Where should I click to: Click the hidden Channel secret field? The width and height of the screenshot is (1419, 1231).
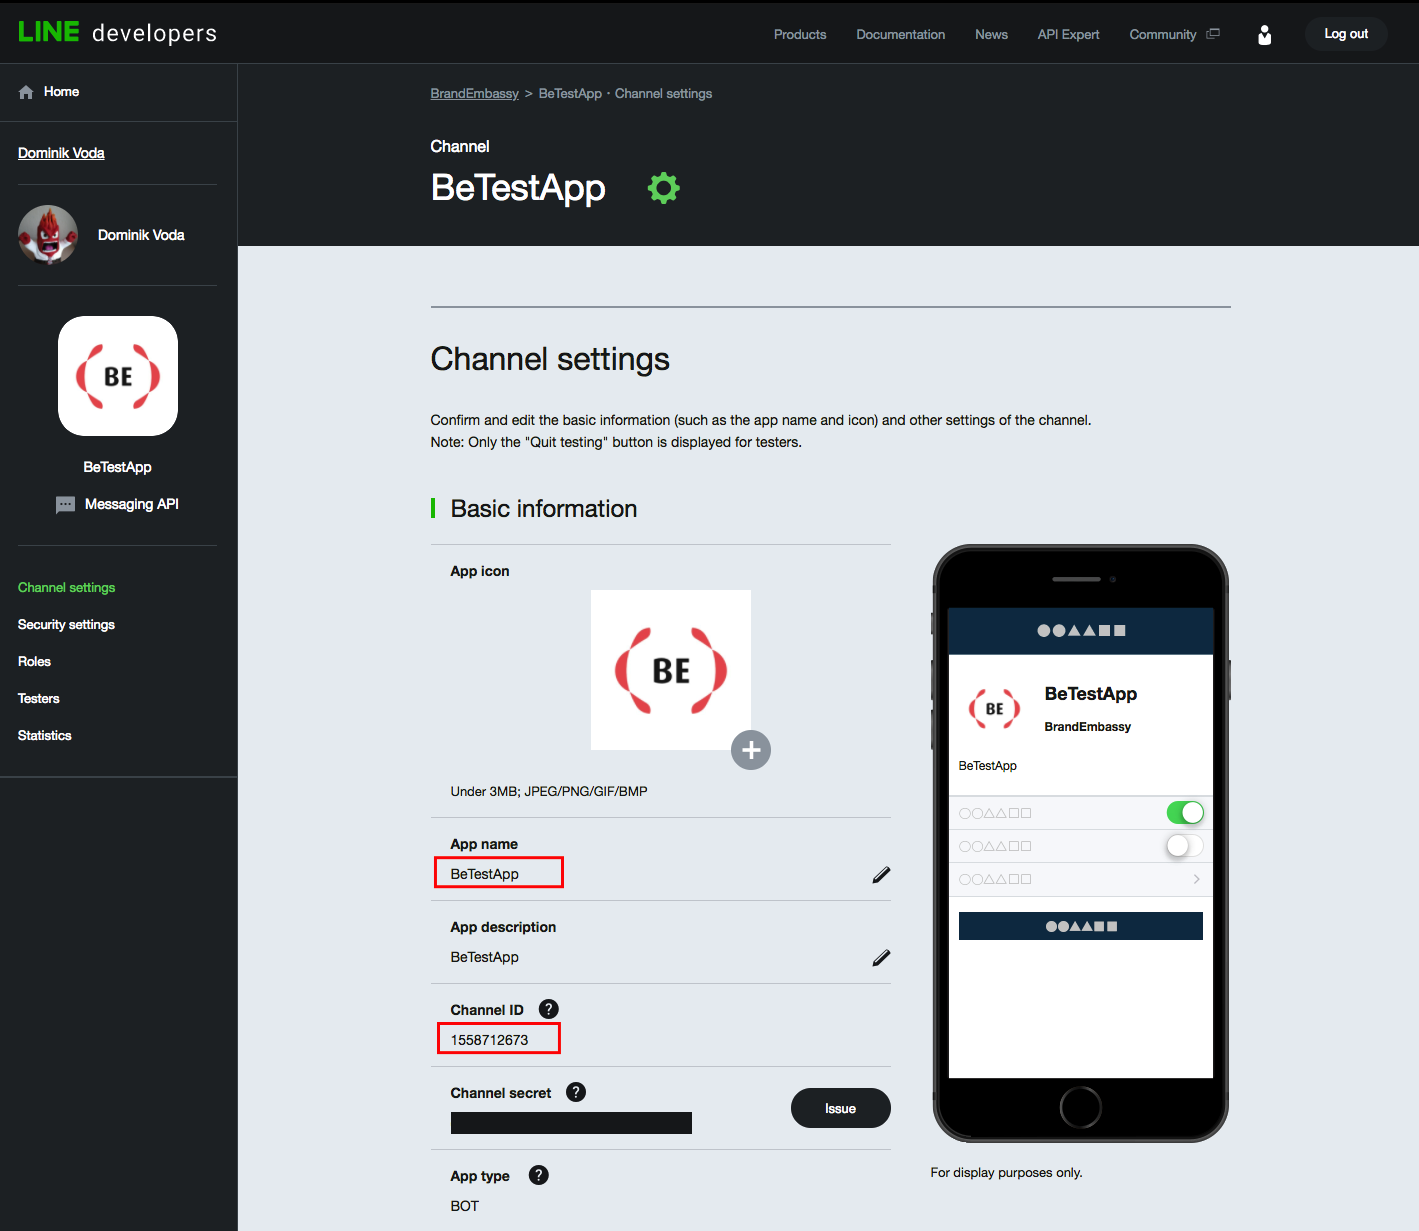pyautogui.click(x=571, y=1123)
